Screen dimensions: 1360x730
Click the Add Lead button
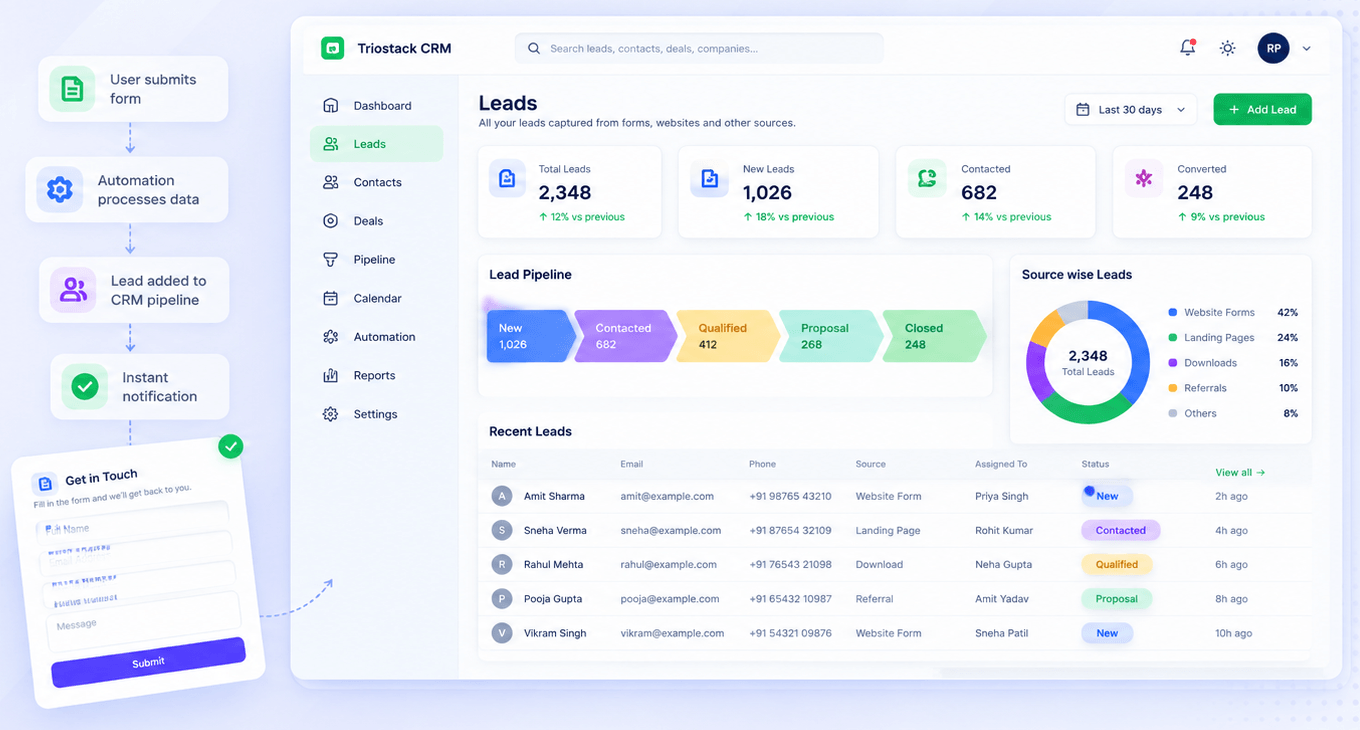coord(1262,110)
